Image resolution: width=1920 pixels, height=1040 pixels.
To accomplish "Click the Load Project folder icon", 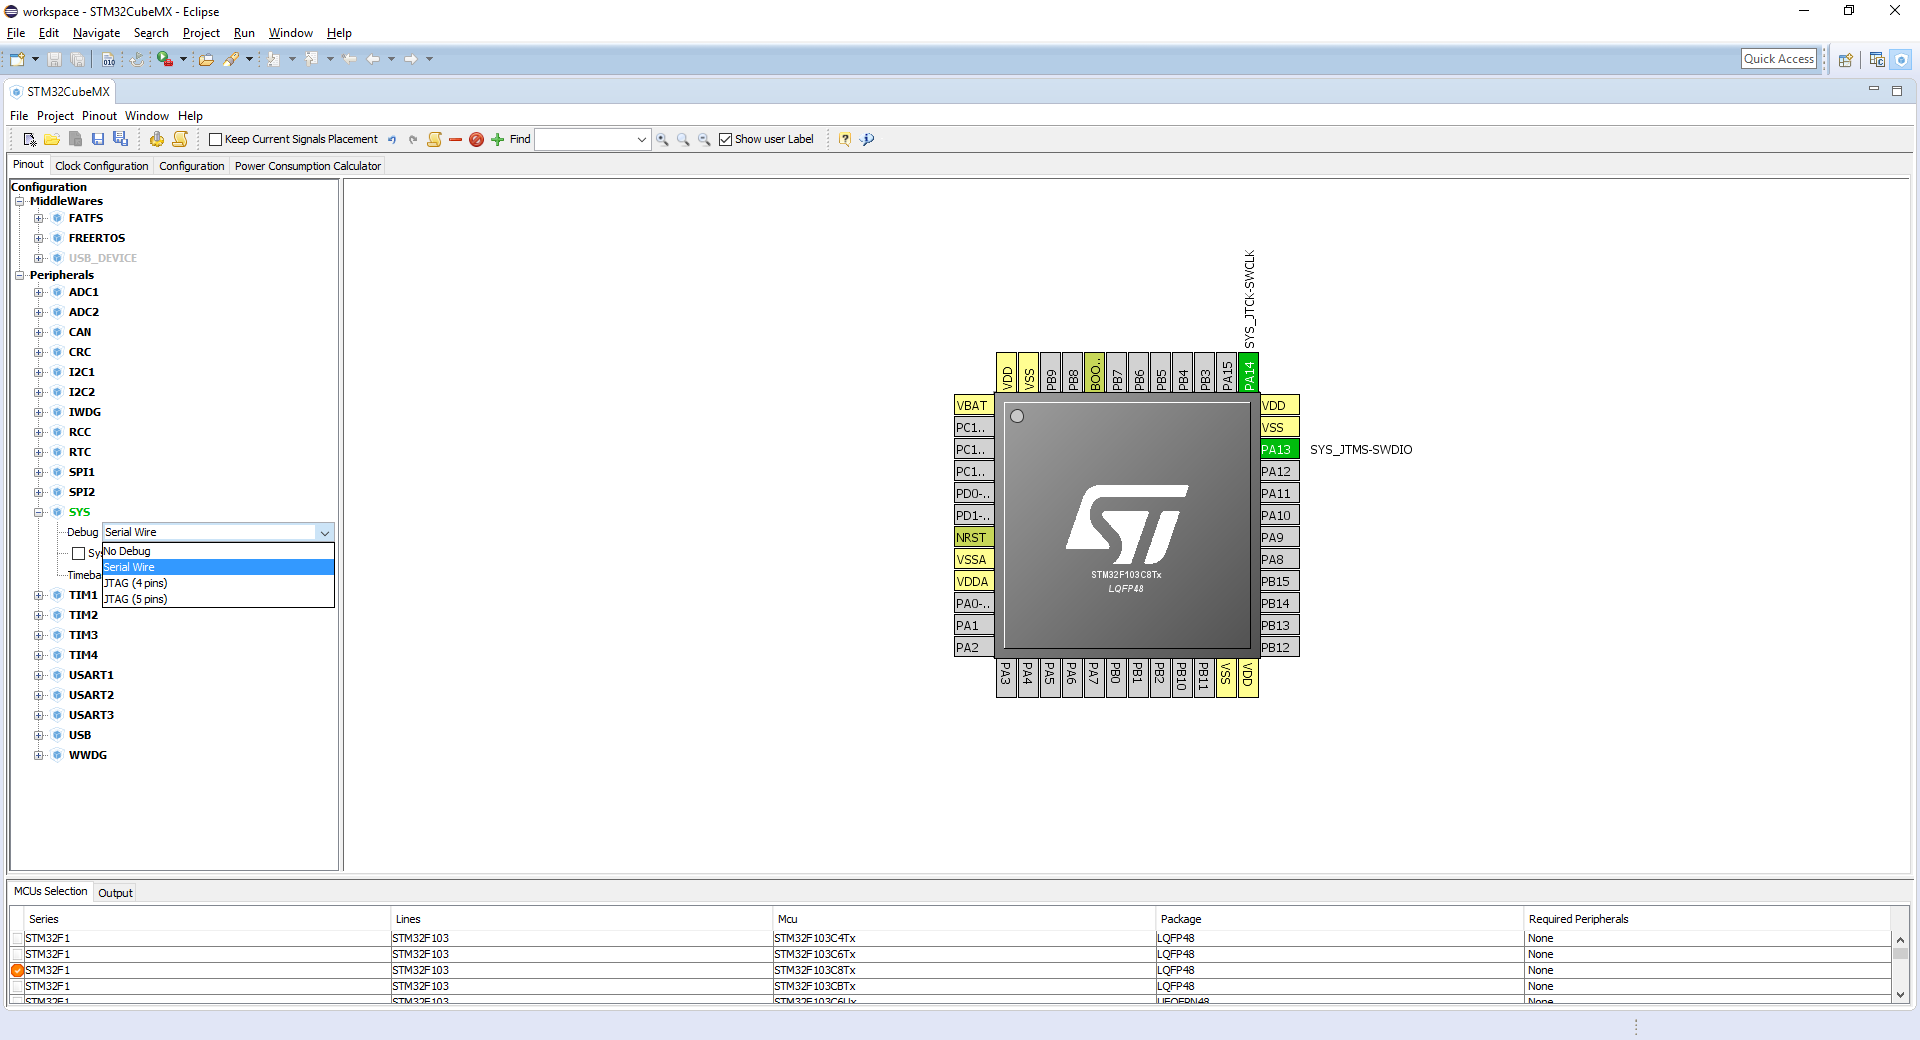I will (x=52, y=139).
